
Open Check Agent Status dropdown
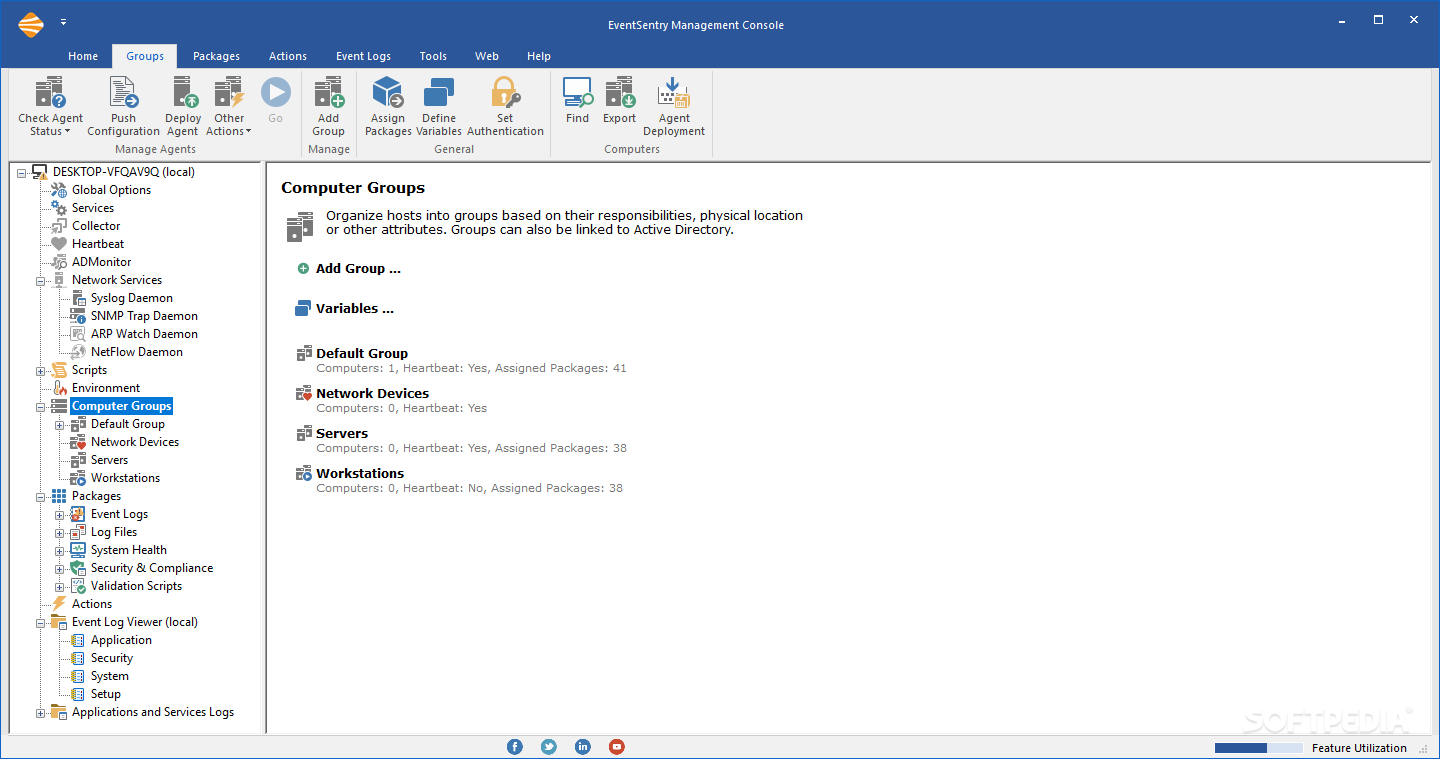point(50,107)
